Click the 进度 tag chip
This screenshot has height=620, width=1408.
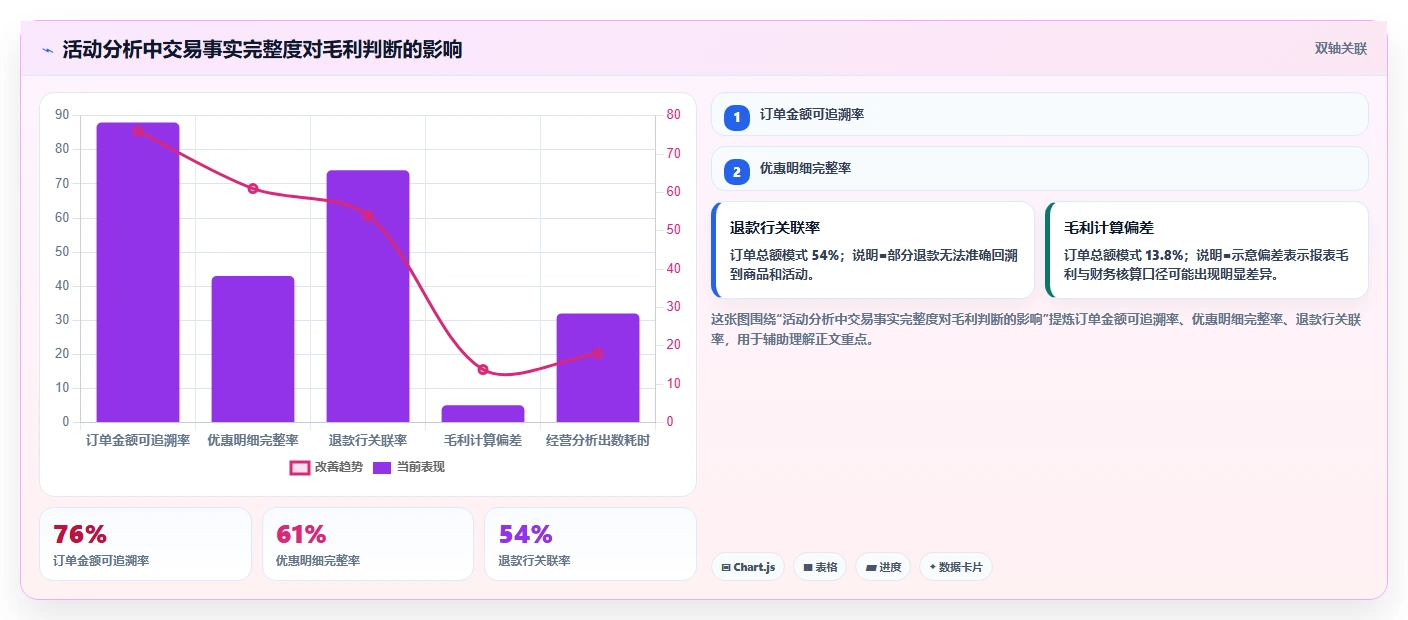883,567
